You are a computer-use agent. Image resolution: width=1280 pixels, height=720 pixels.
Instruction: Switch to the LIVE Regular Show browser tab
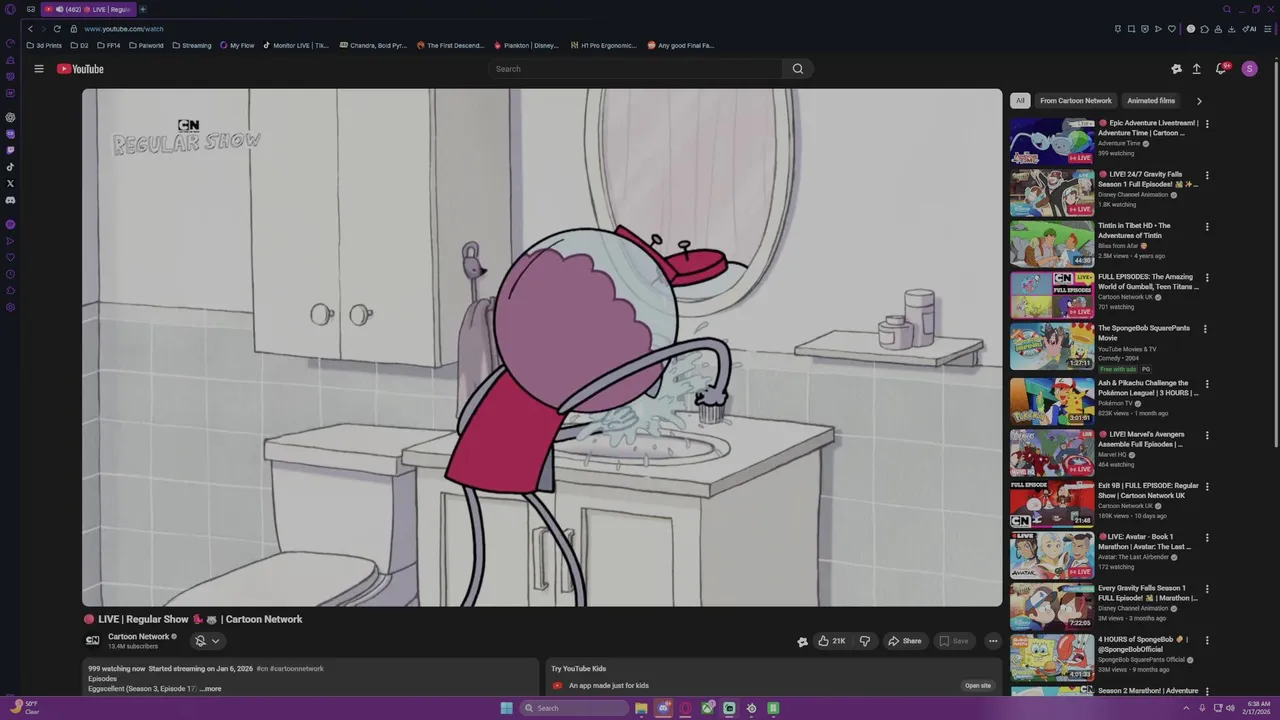coord(88,9)
